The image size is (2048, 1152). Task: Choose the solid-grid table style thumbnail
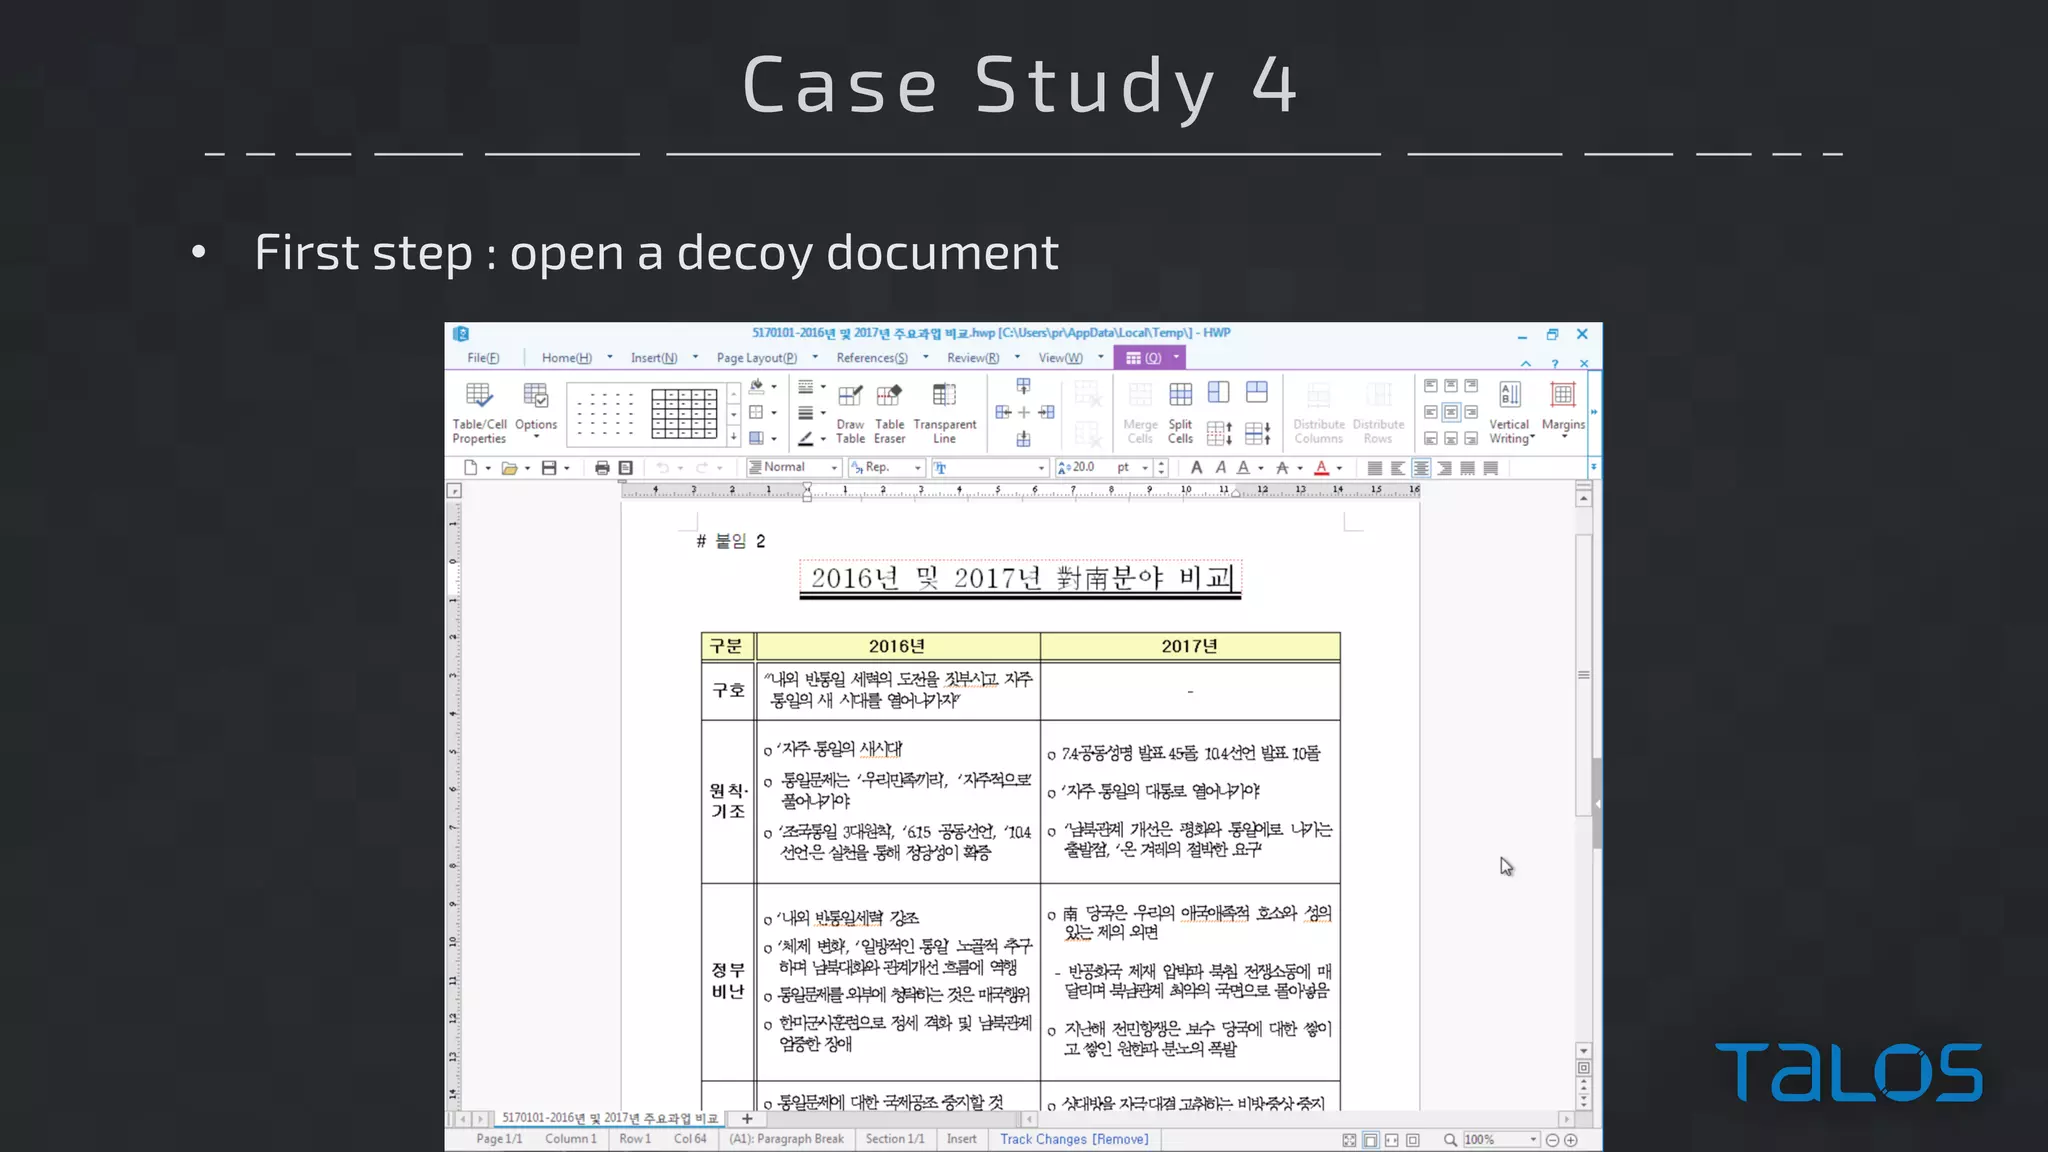point(684,414)
